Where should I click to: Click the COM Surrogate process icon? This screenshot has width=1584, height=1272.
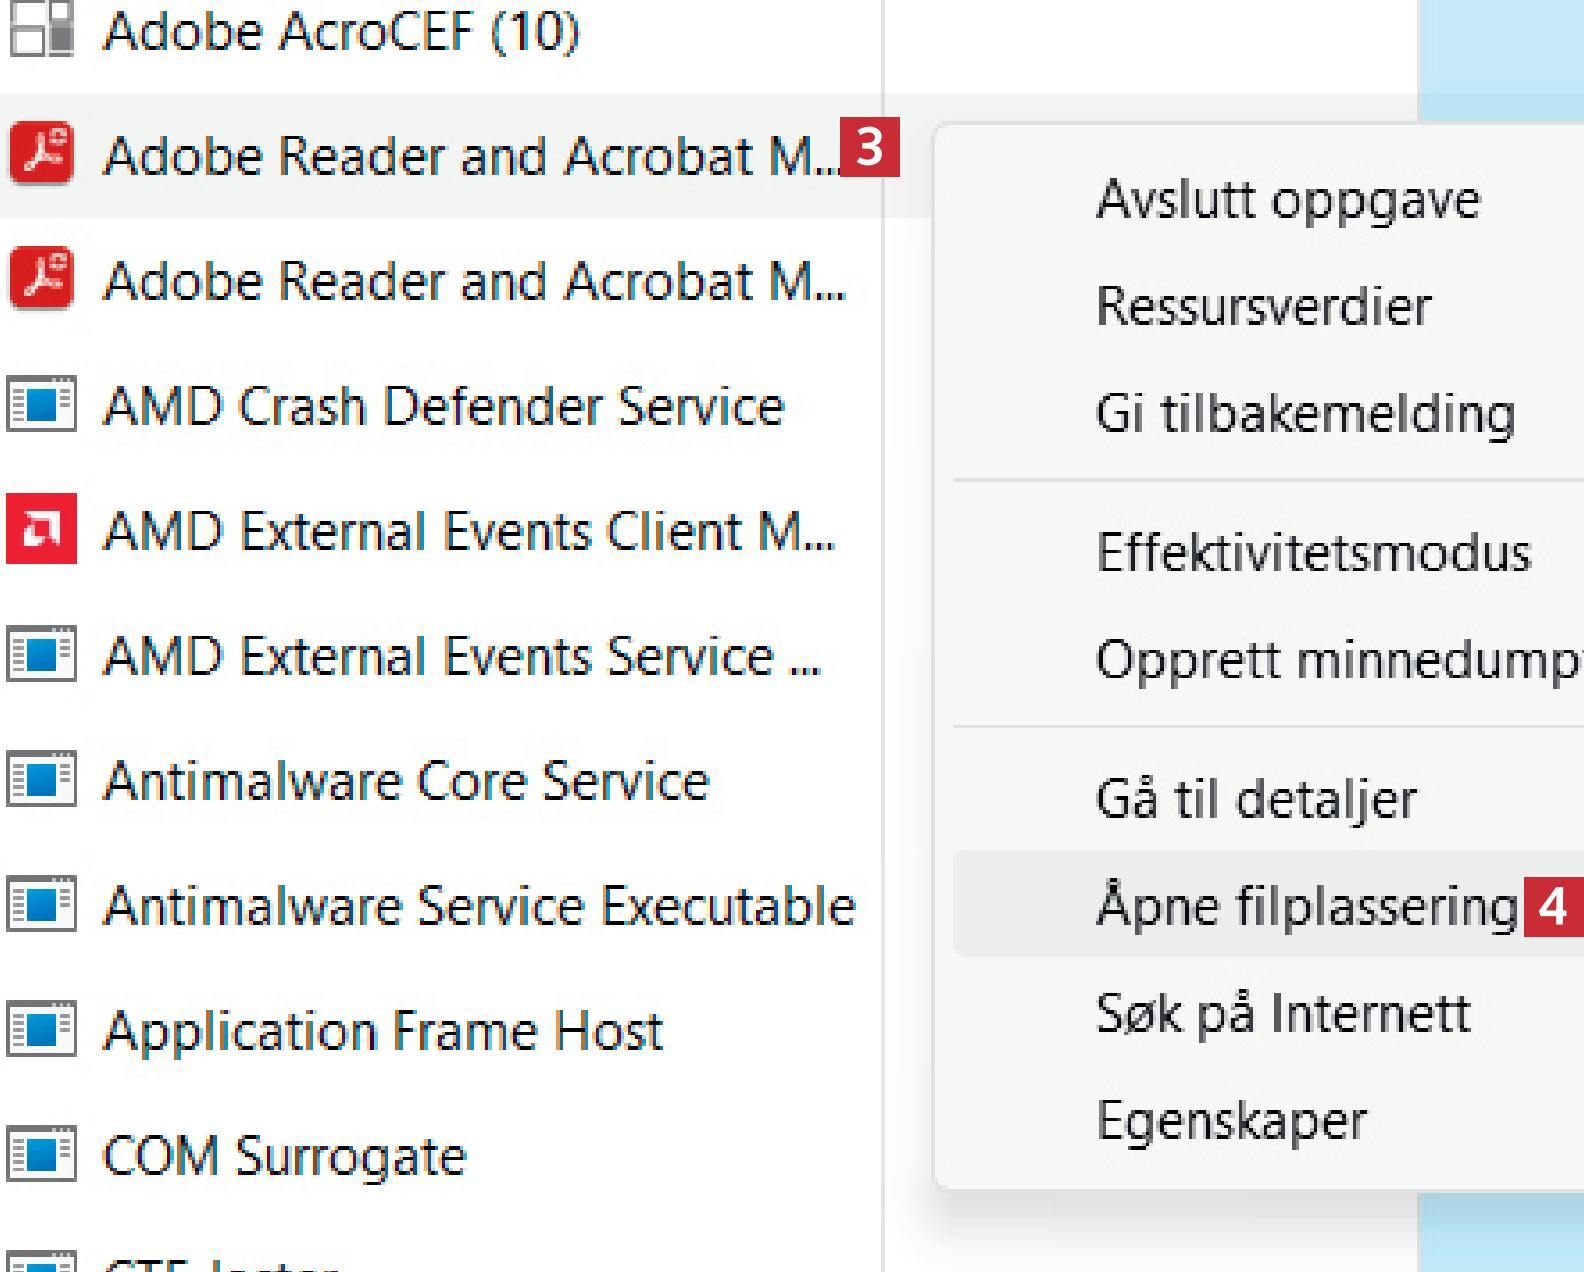tap(41, 1155)
